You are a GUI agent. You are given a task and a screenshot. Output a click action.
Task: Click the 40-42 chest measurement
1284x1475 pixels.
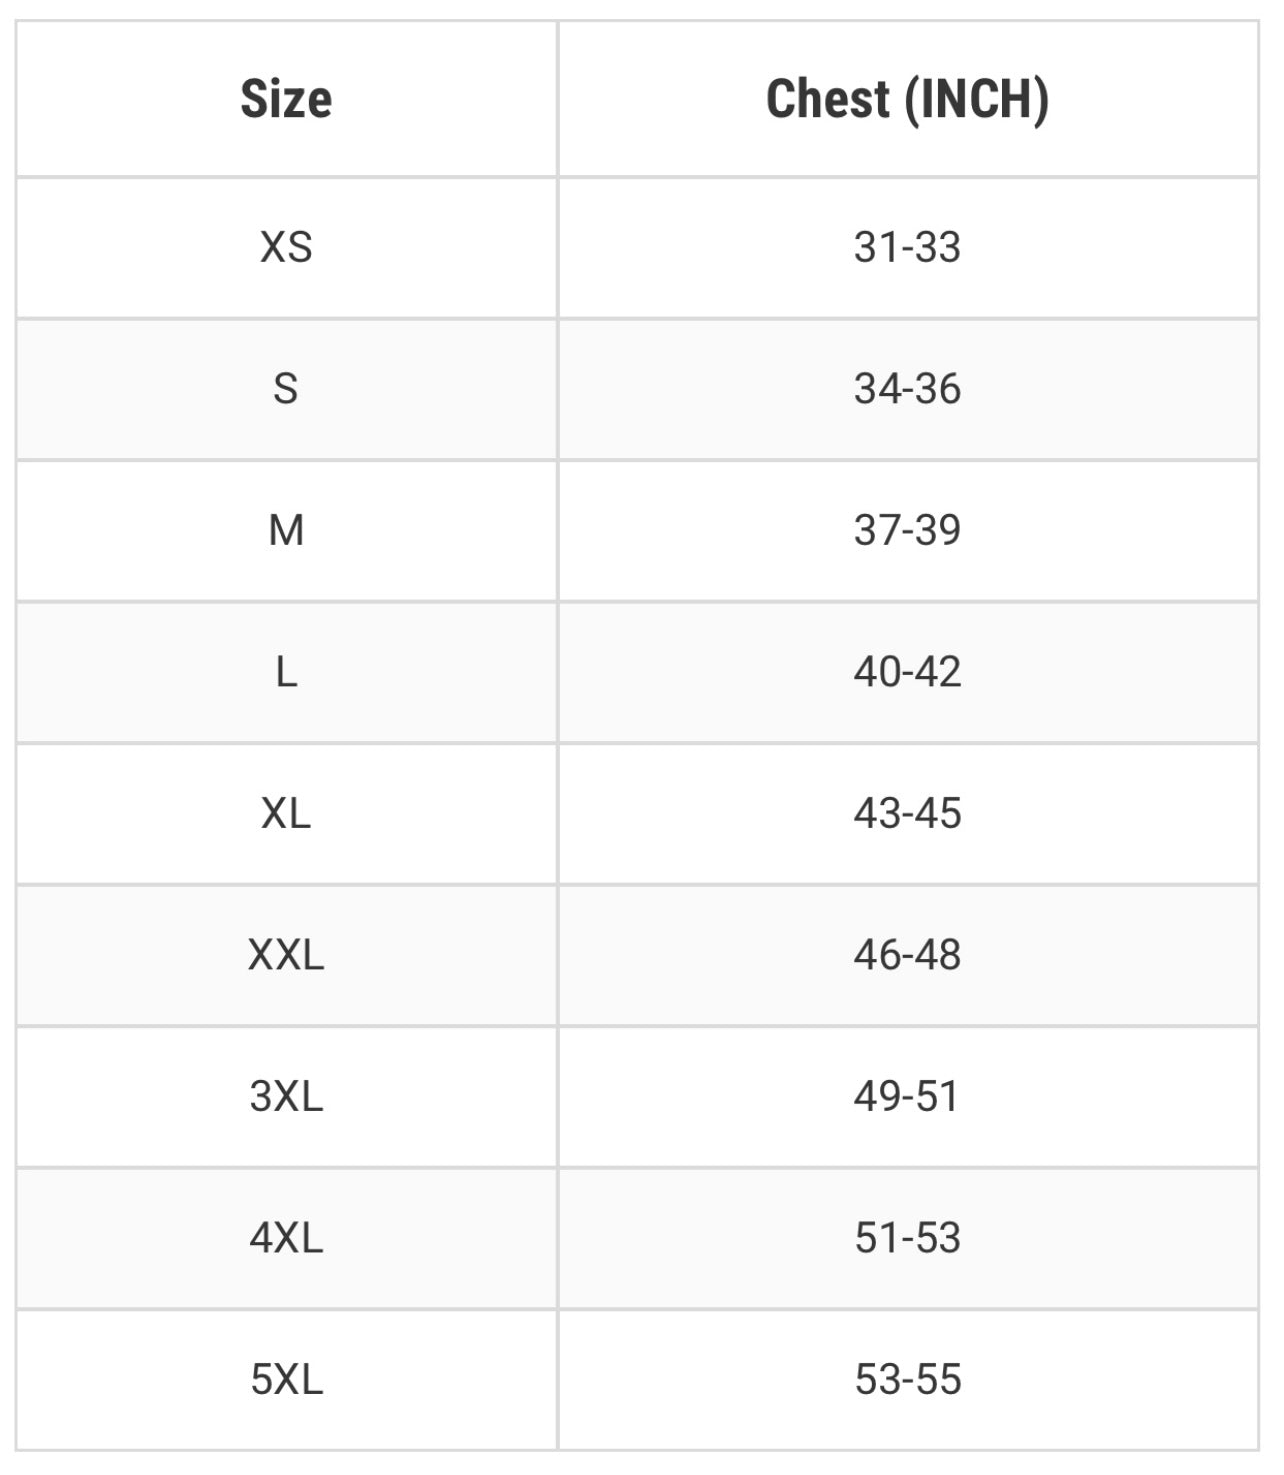tap(907, 672)
